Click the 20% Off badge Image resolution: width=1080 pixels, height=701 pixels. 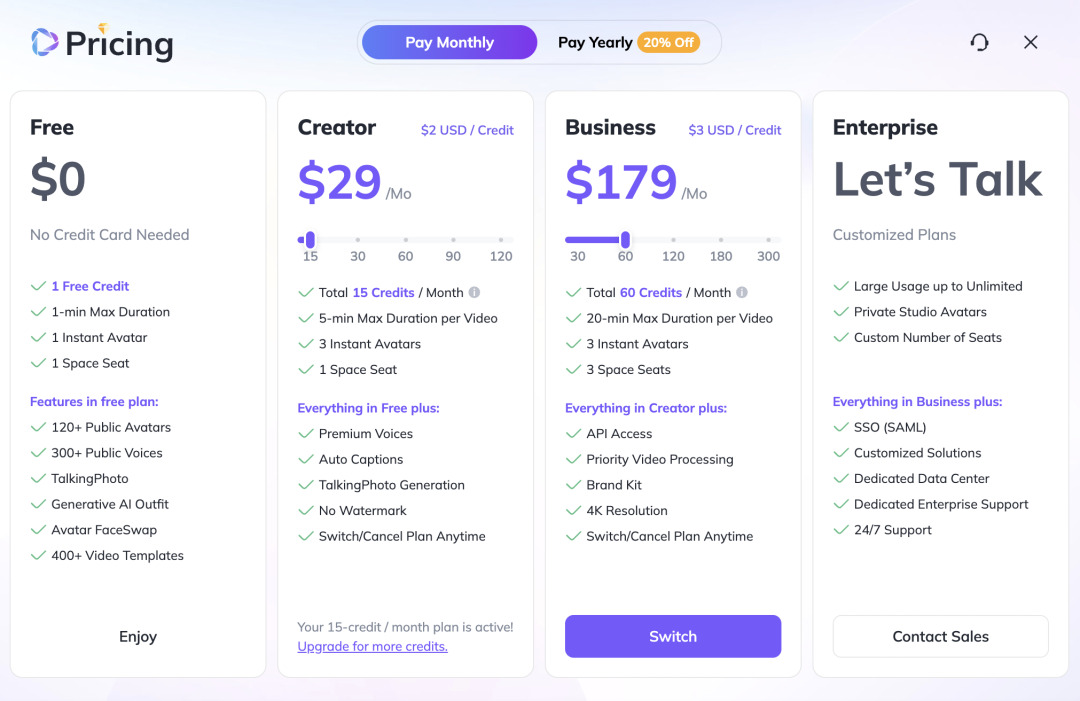click(669, 43)
